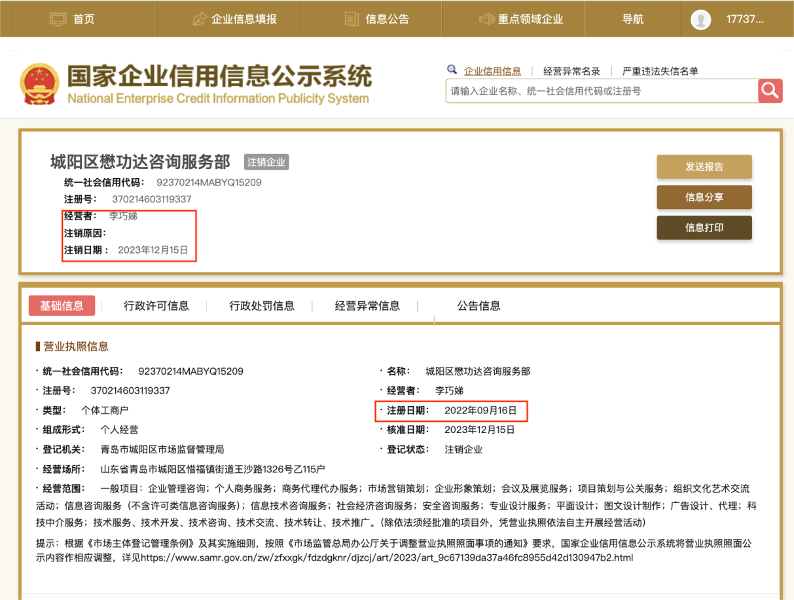Click the edit icon beside 企业信息填报
Image resolution: width=794 pixels, height=600 pixels.
click(200, 19)
